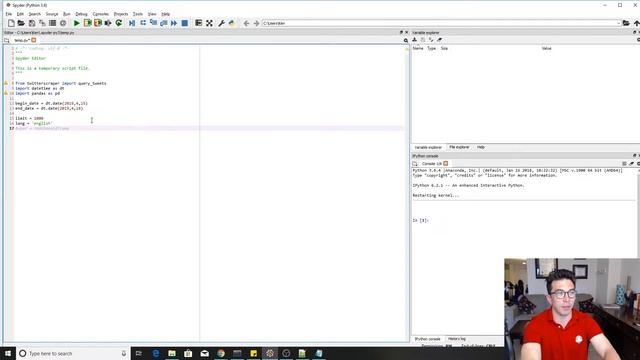This screenshot has width=640, height=360.
Task: Click Save data as icon in Variable explorer
Action: tap(431, 40)
